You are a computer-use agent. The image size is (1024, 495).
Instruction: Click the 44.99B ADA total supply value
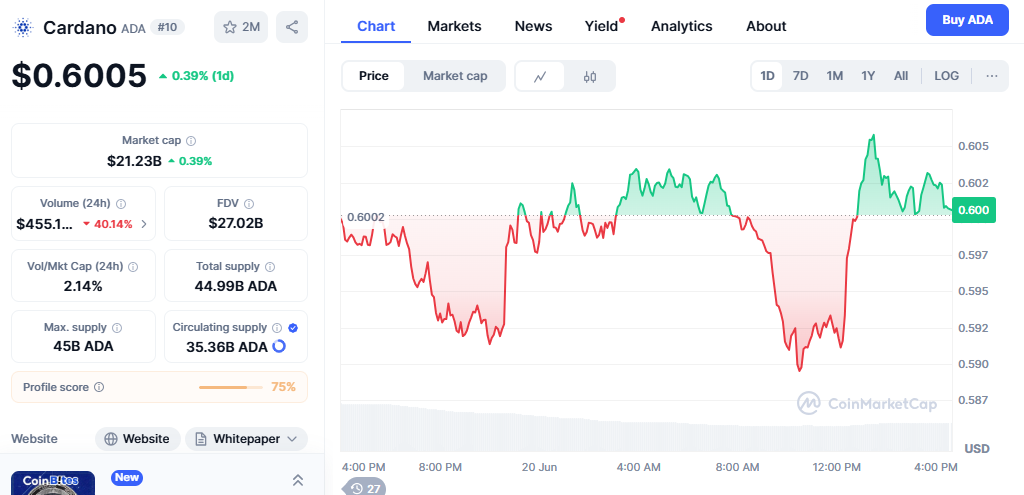click(236, 286)
